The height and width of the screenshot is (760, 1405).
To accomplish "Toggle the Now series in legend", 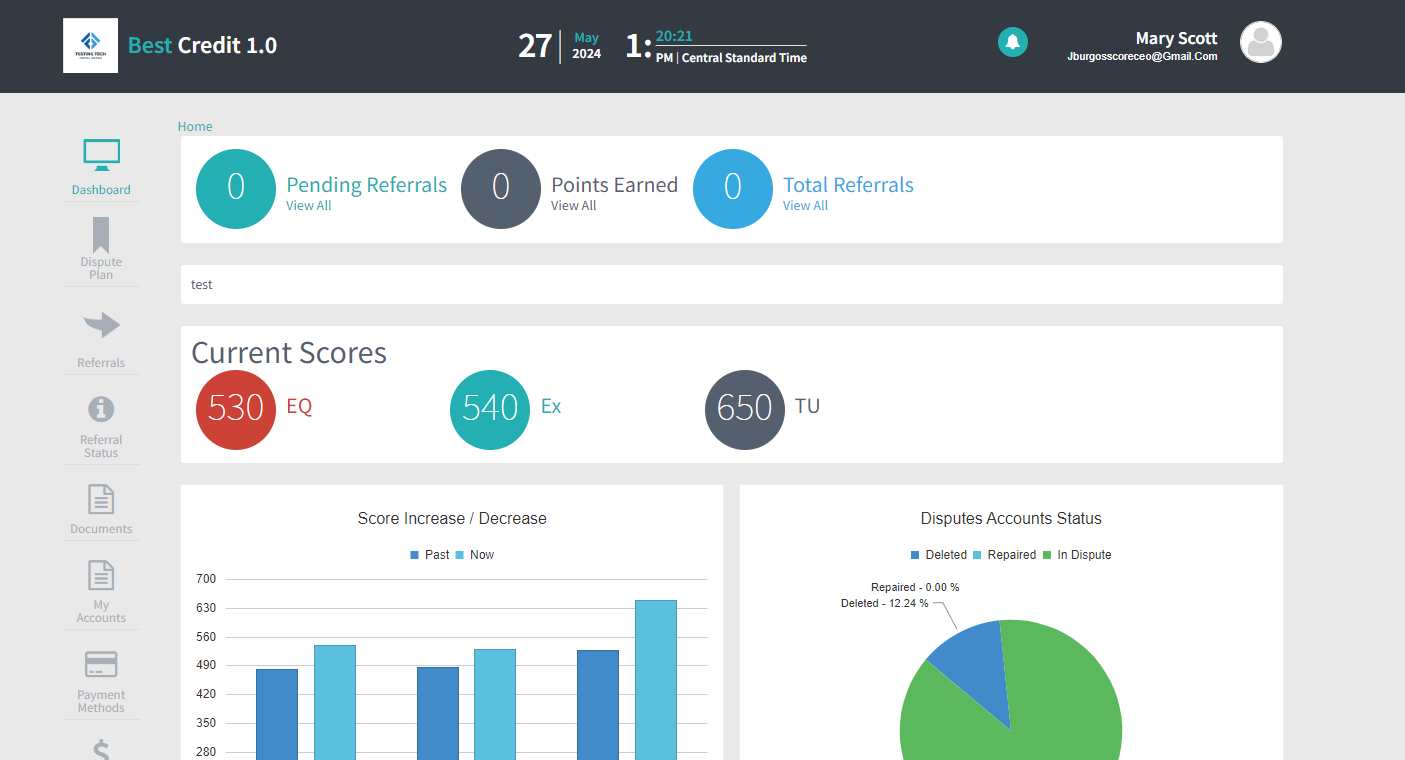I will 475,555.
